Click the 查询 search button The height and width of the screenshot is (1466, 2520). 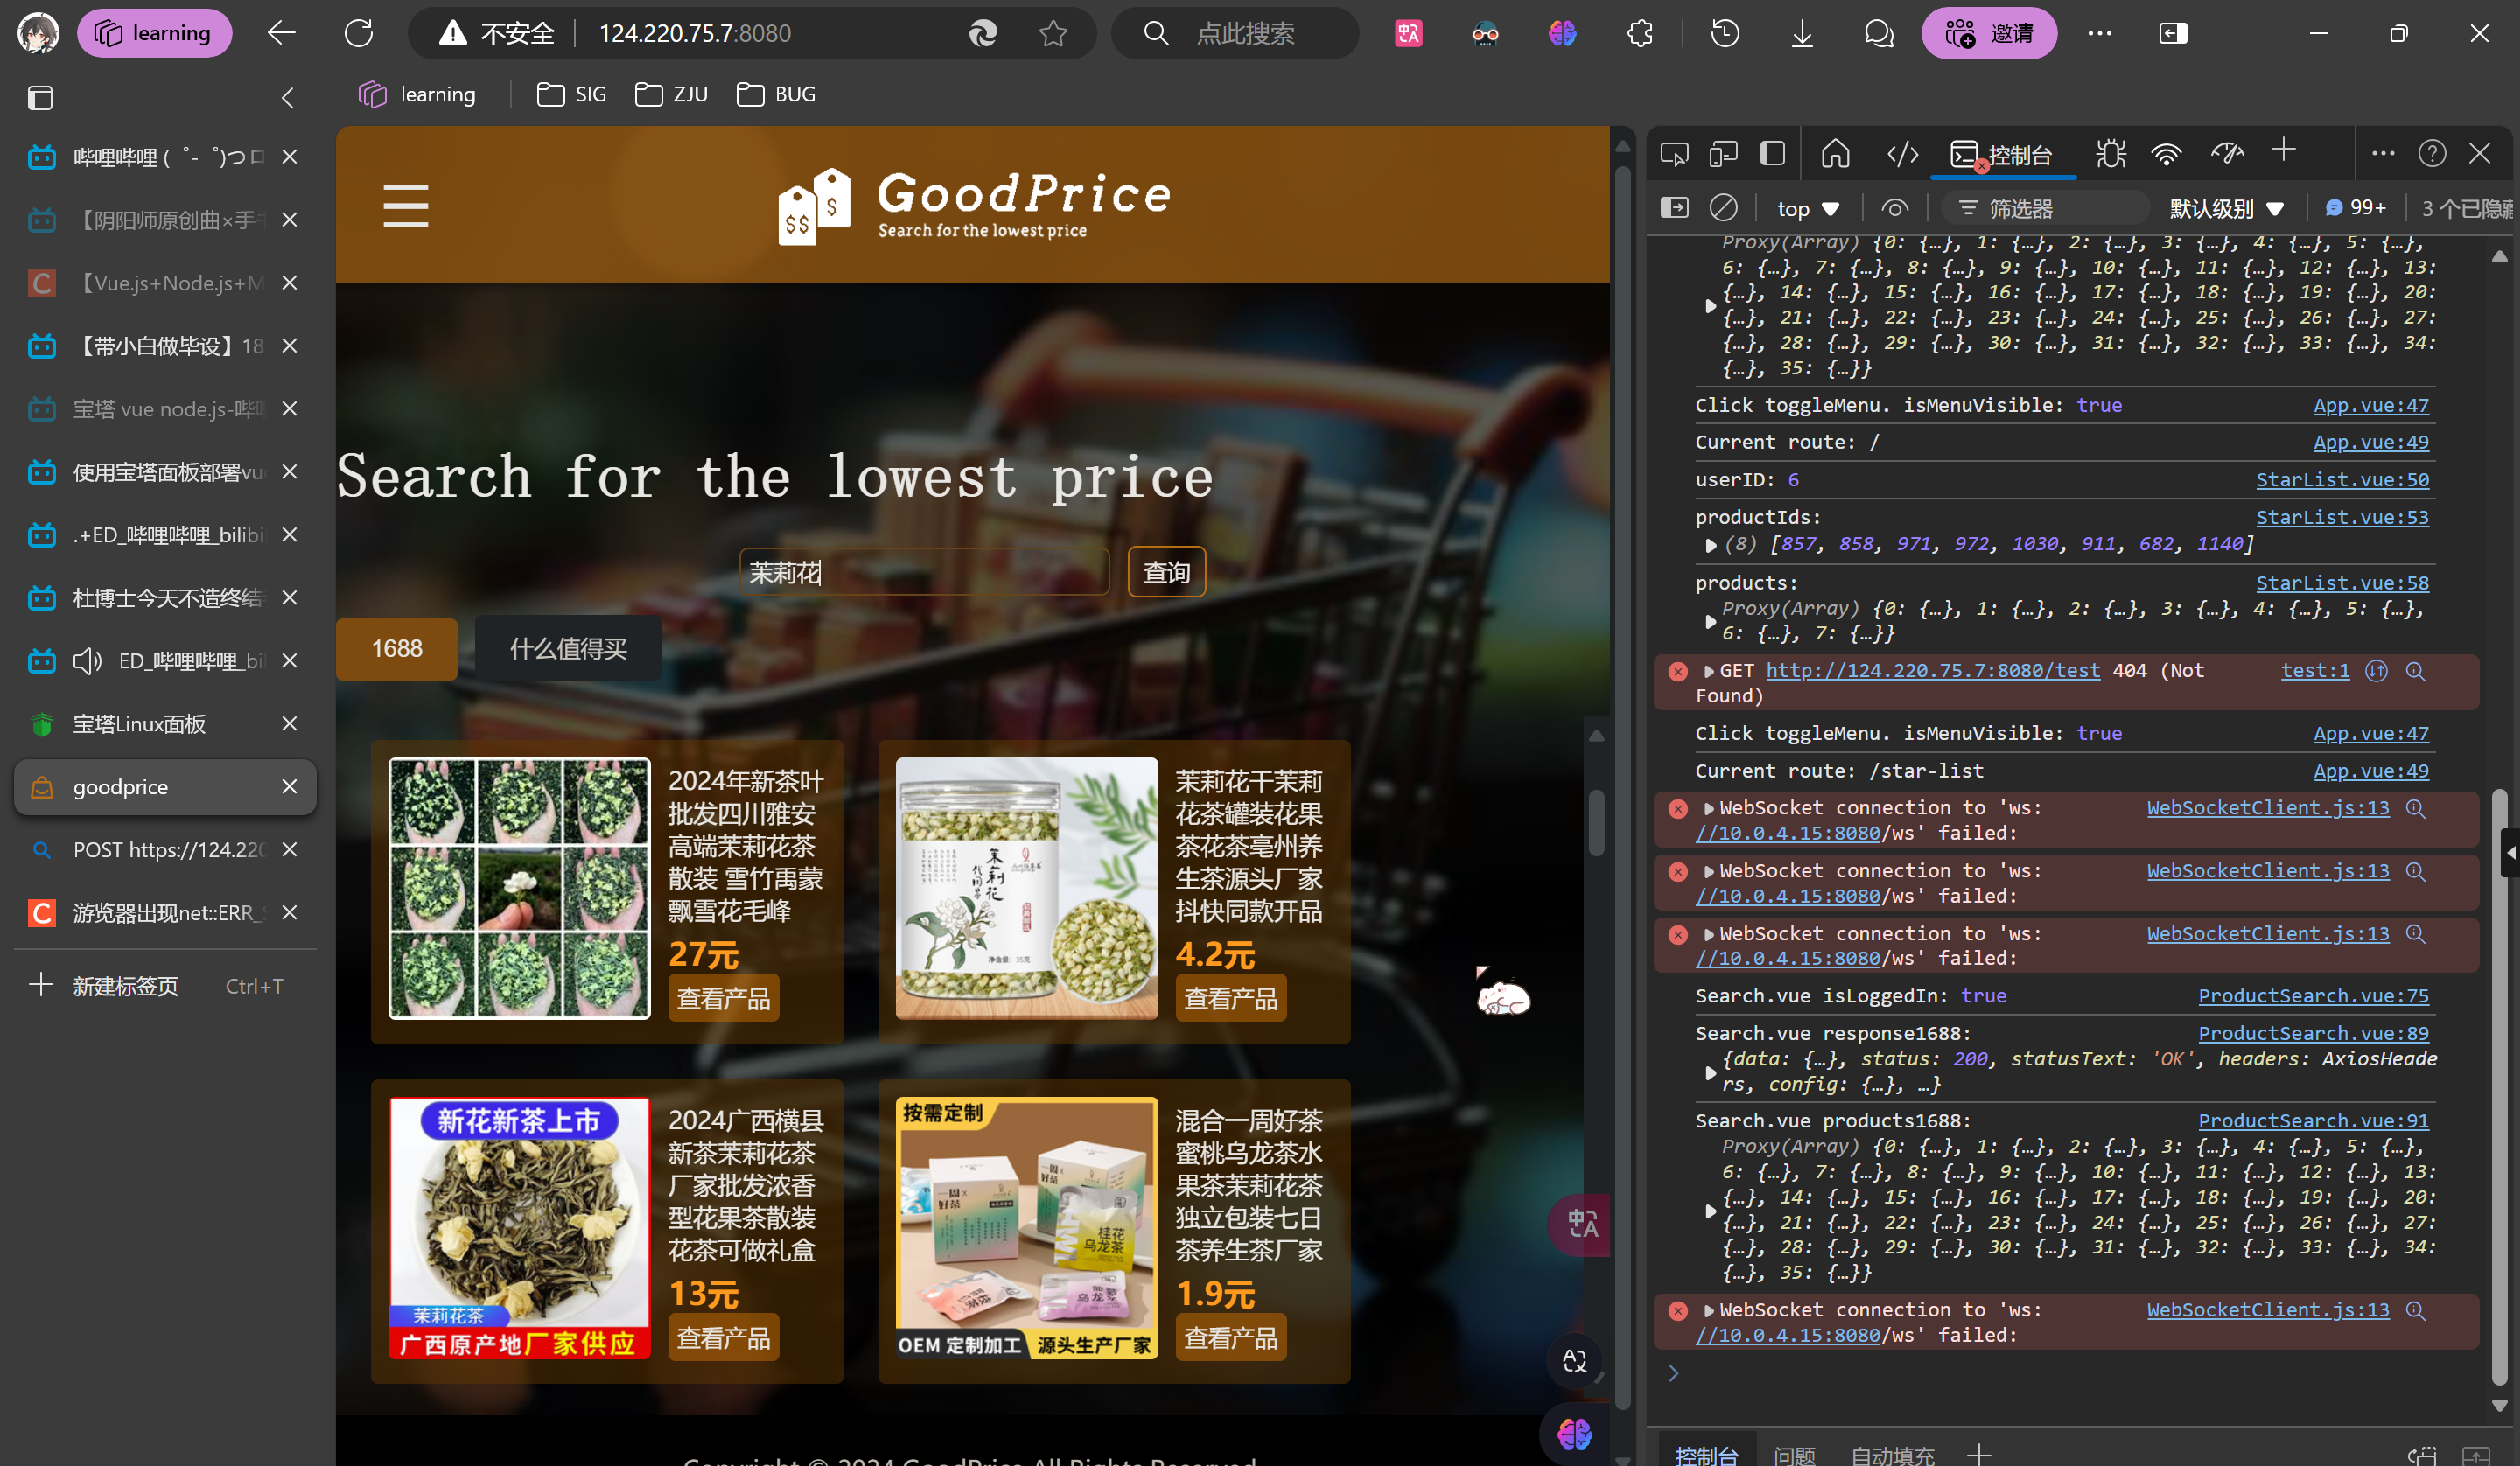[x=1166, y=573]
